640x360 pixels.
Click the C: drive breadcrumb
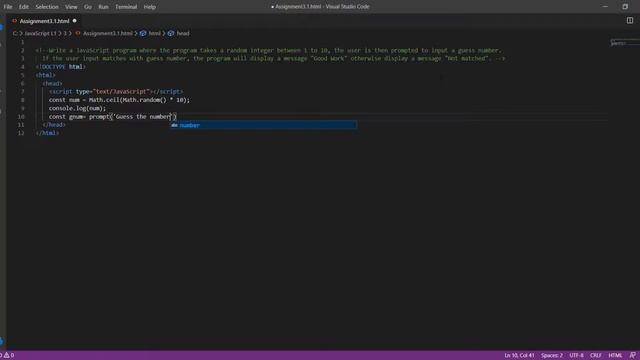(x=15, y=33)
